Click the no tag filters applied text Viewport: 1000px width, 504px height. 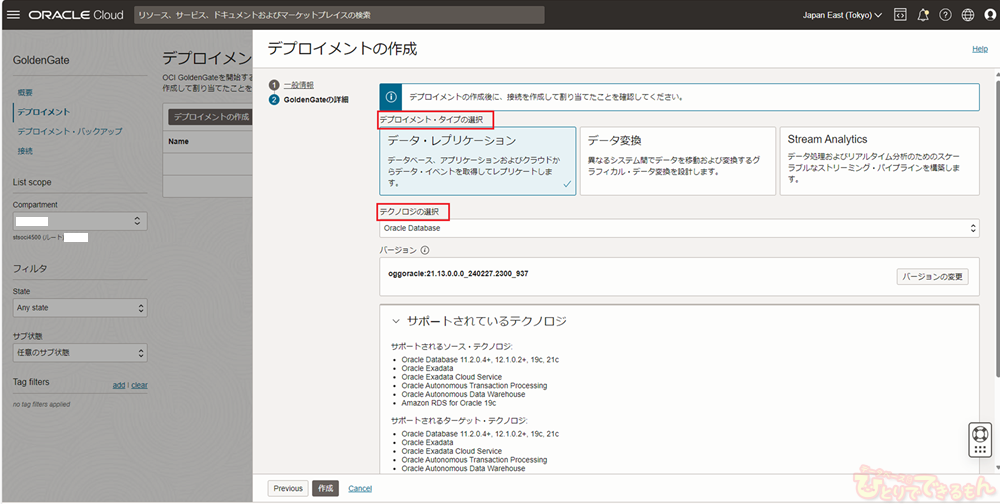(41, 404)
